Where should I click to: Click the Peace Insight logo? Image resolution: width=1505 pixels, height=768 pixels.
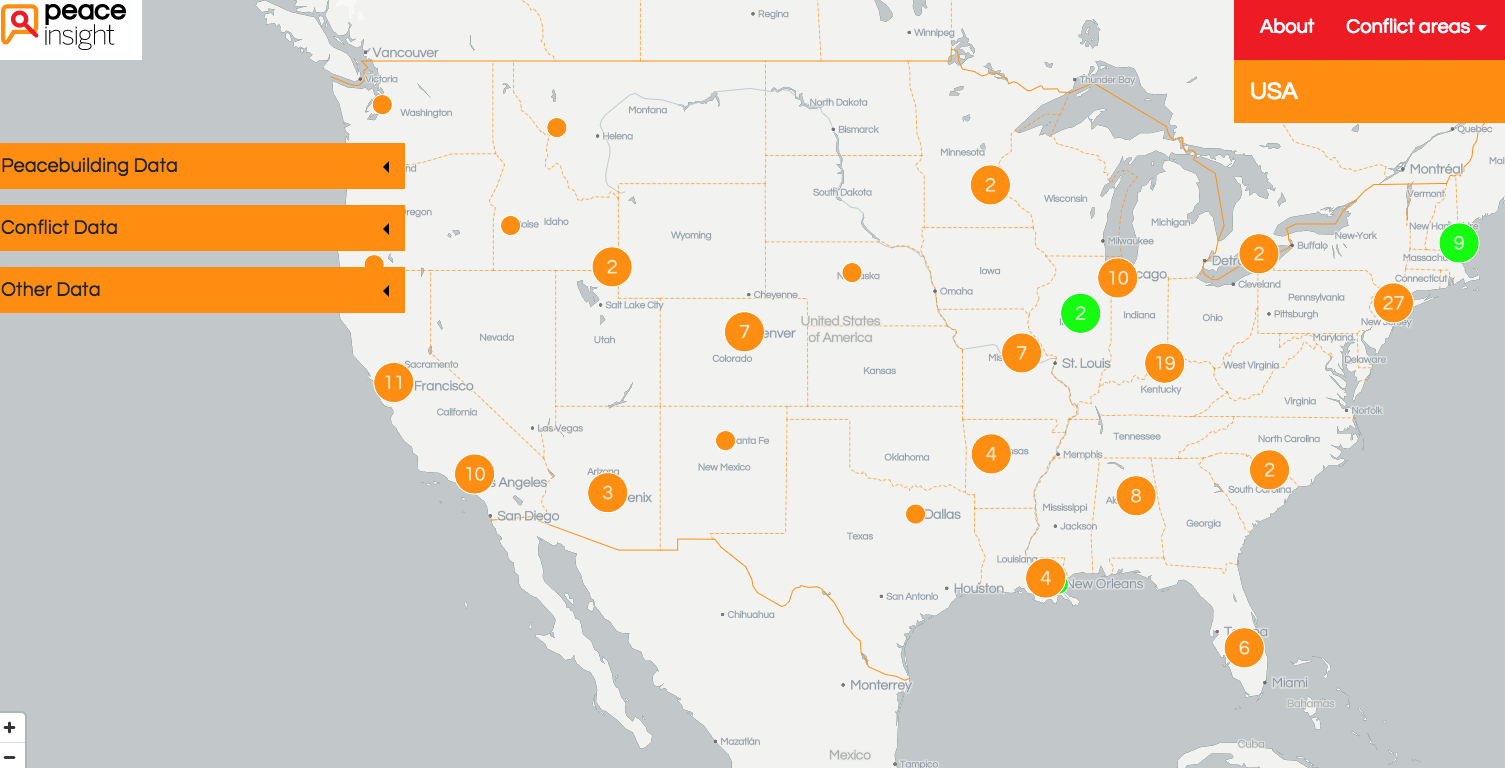pos(70,28)
